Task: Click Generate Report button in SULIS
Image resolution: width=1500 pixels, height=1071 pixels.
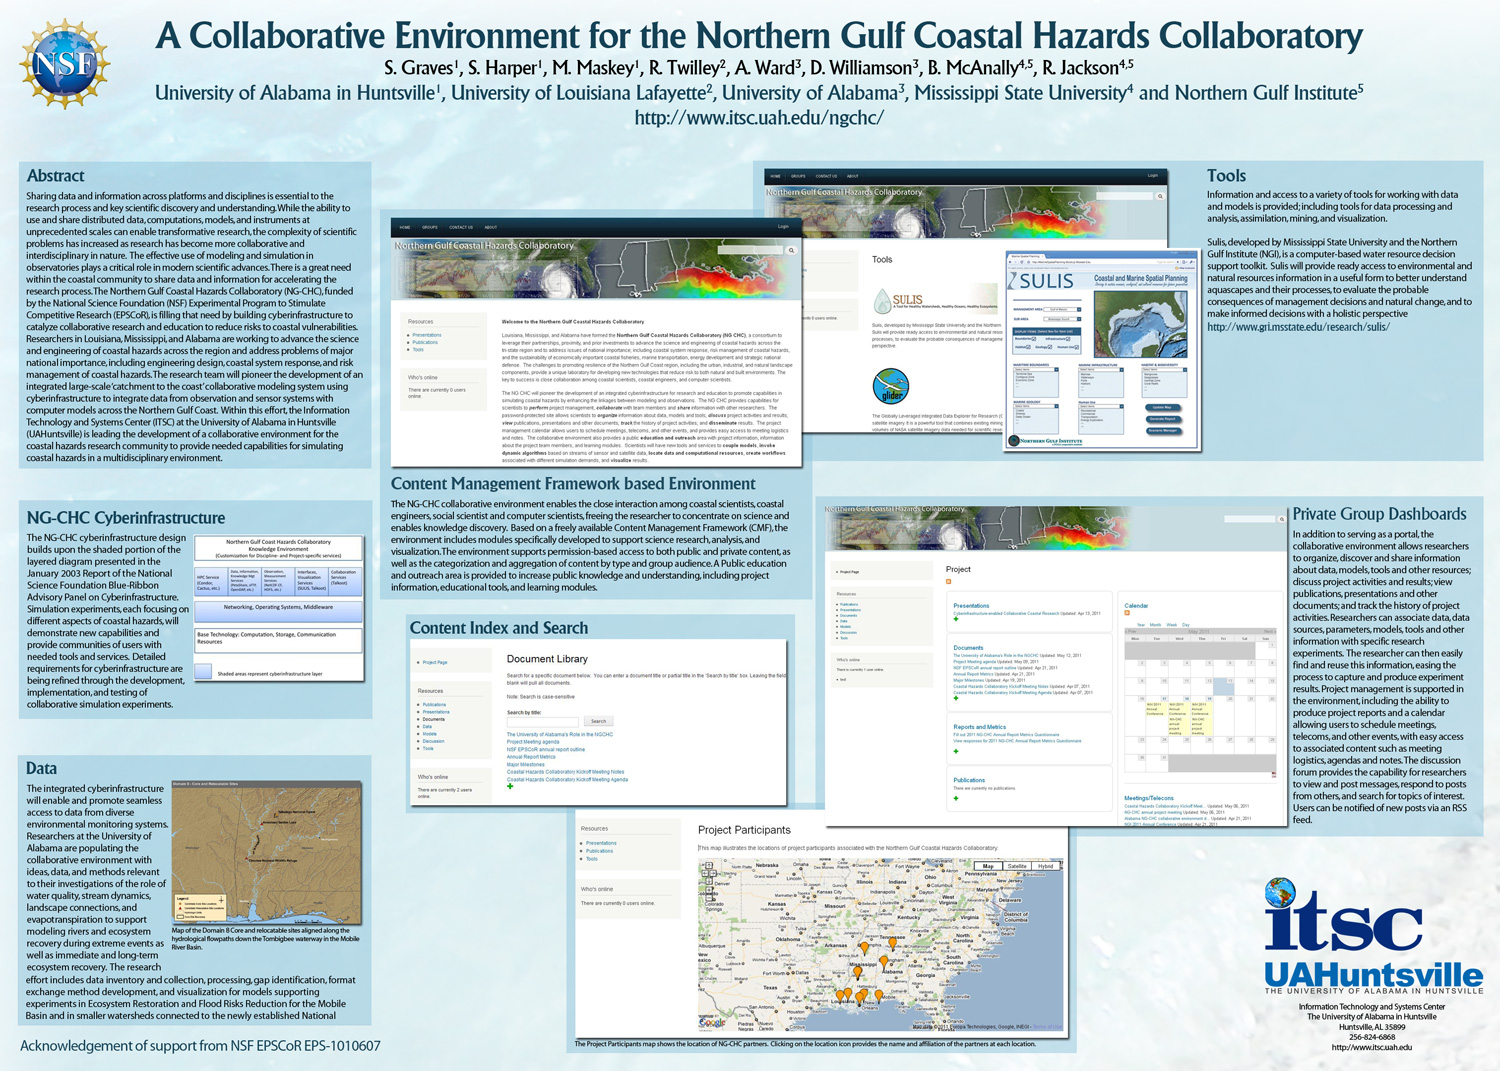Action: coord(1163,419)
